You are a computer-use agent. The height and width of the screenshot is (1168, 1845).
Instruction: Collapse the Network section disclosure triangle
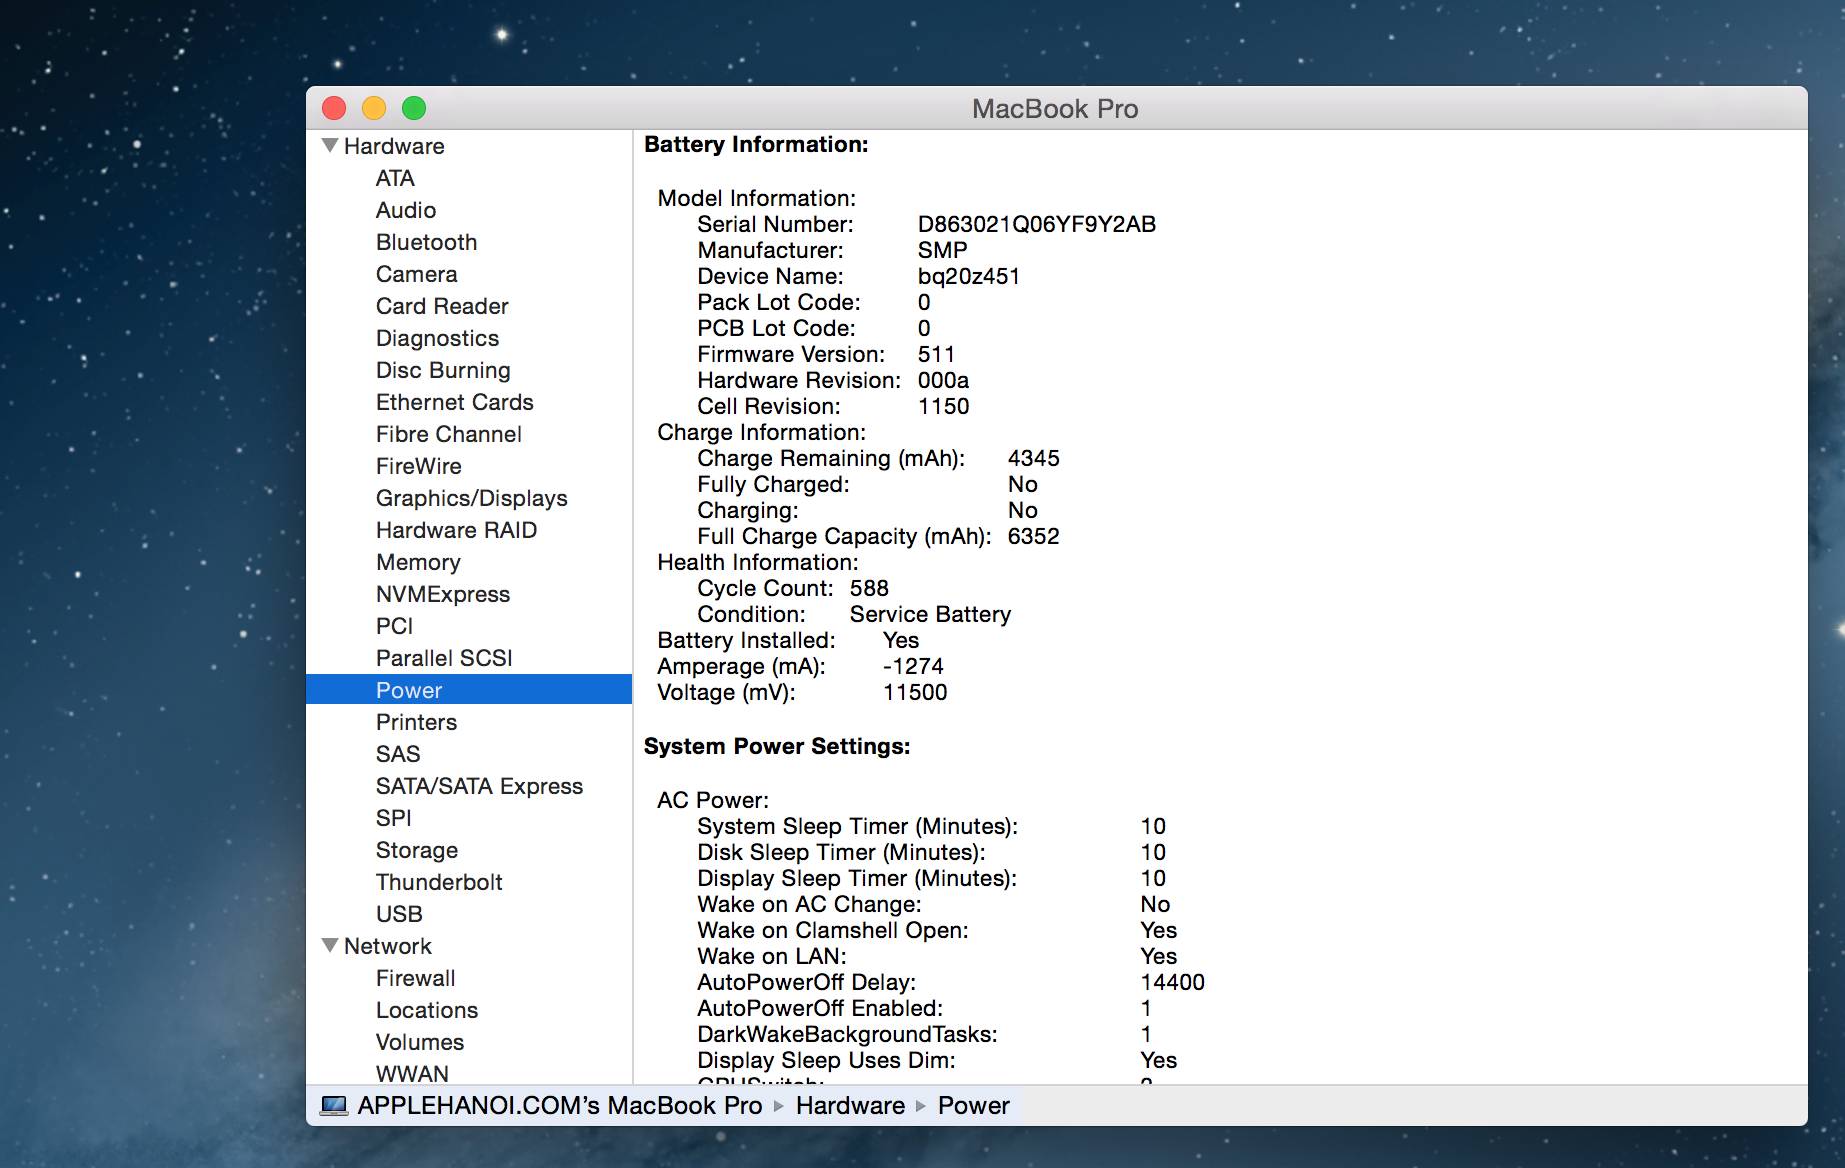coord(330,945)
